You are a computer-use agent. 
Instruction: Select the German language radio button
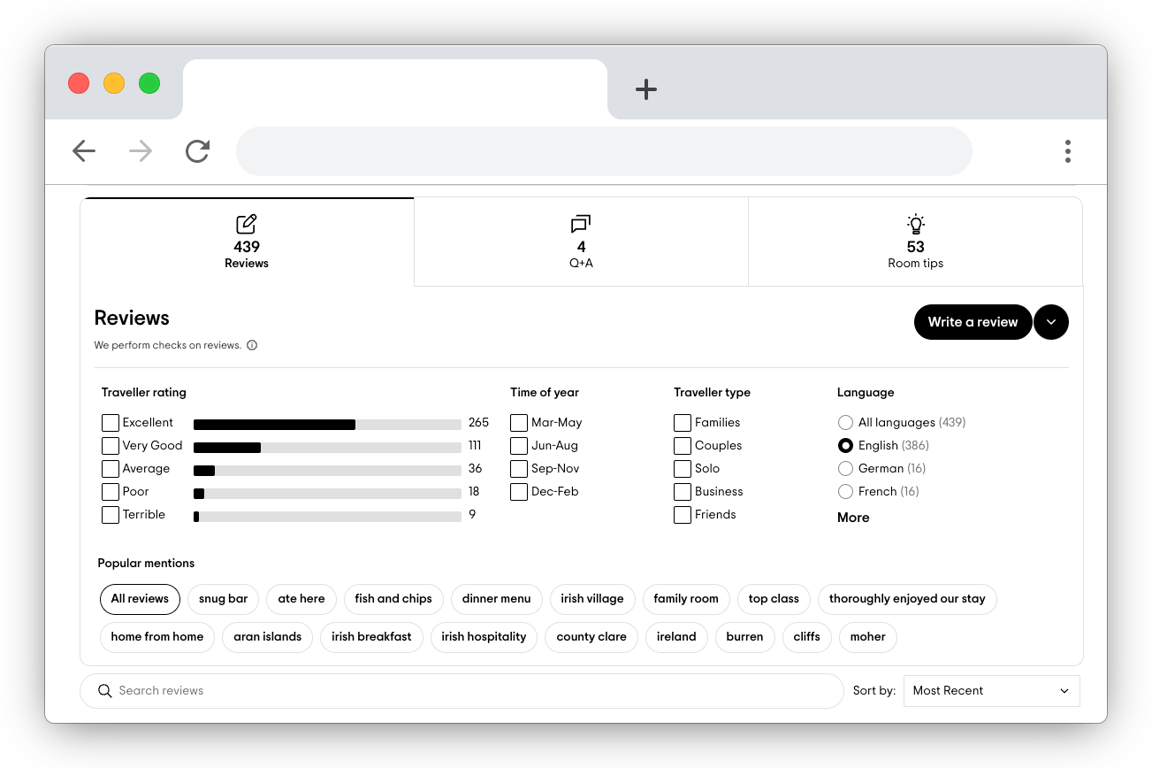point(846,469)
